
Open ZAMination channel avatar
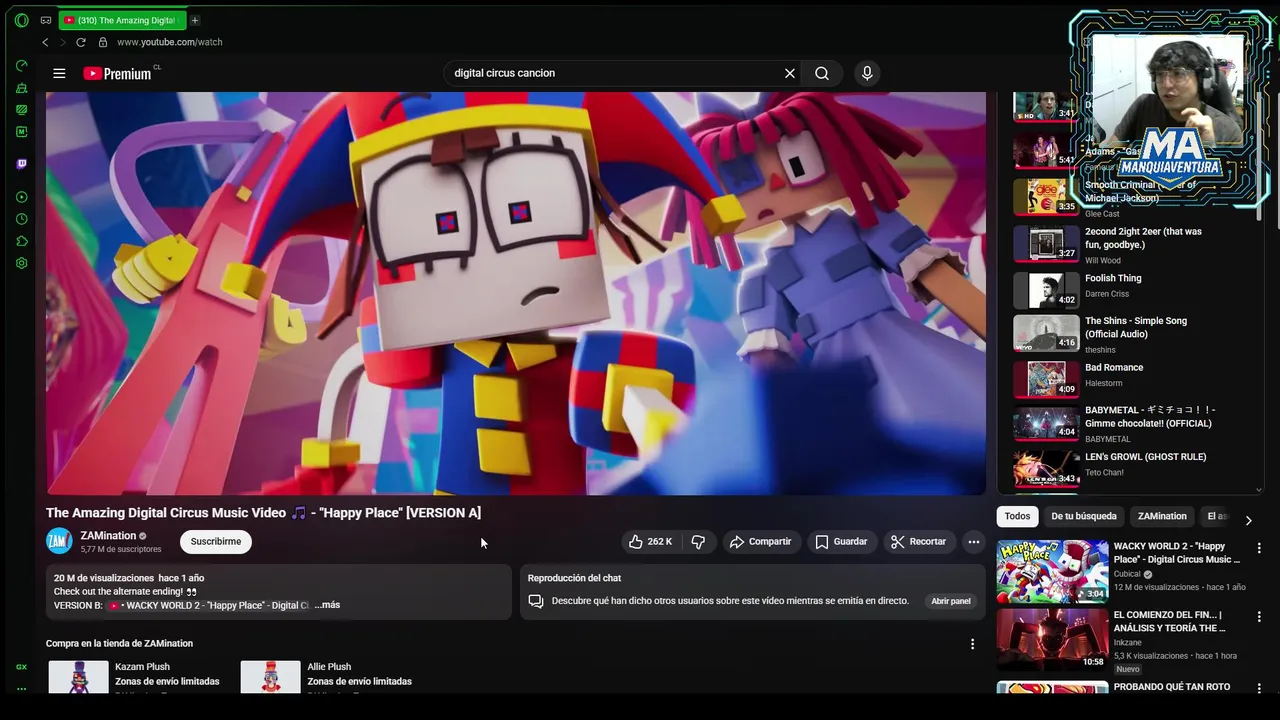pyautogui.click(x=59, y=541)
